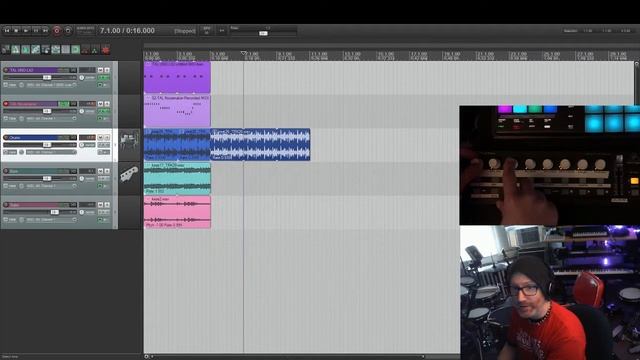
Task: Pause playback in the transport
Action: [36, 31]
